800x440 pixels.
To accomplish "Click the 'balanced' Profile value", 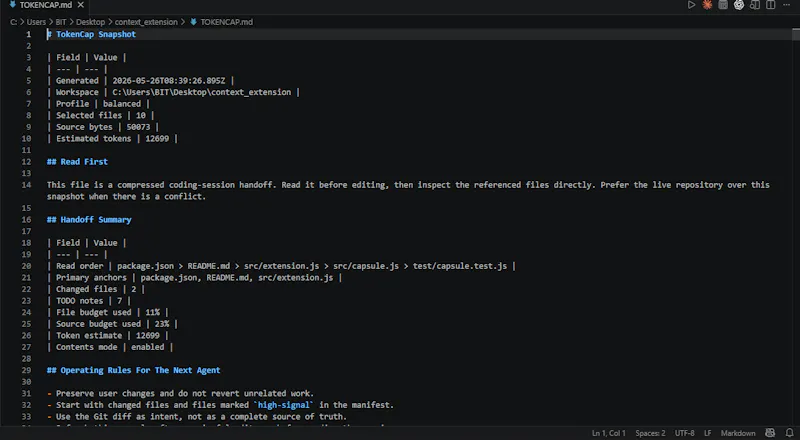I will pos(121,104).
